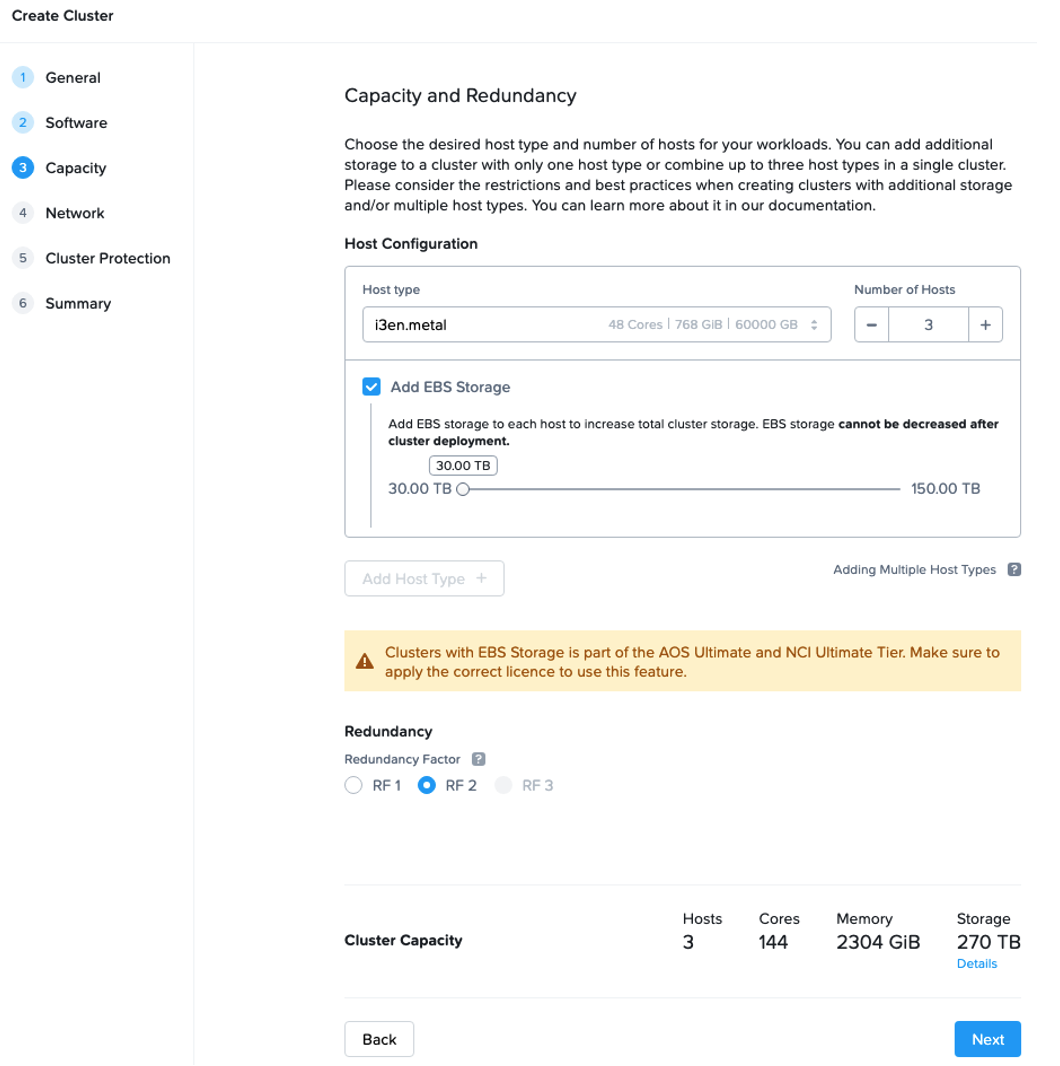Click the Cluster Capacity label

(x=403, y=940)
